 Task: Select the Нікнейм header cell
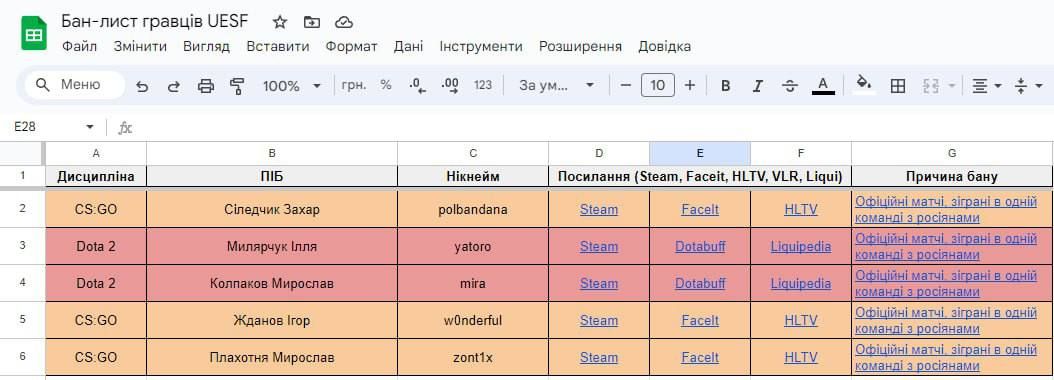[x=473, y=176]
